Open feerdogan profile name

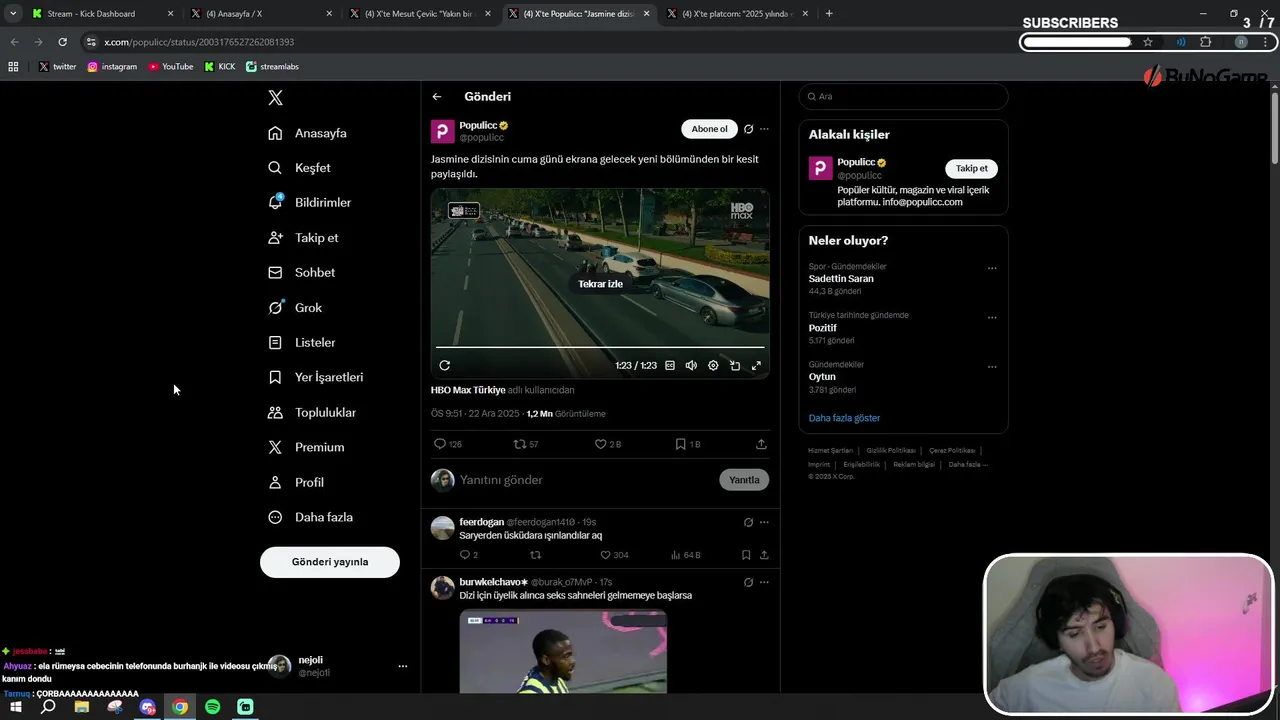pyautogui.click(x=482, y=522)
